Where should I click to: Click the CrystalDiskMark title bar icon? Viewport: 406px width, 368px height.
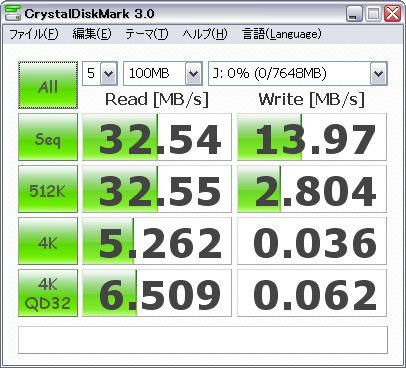13,13
